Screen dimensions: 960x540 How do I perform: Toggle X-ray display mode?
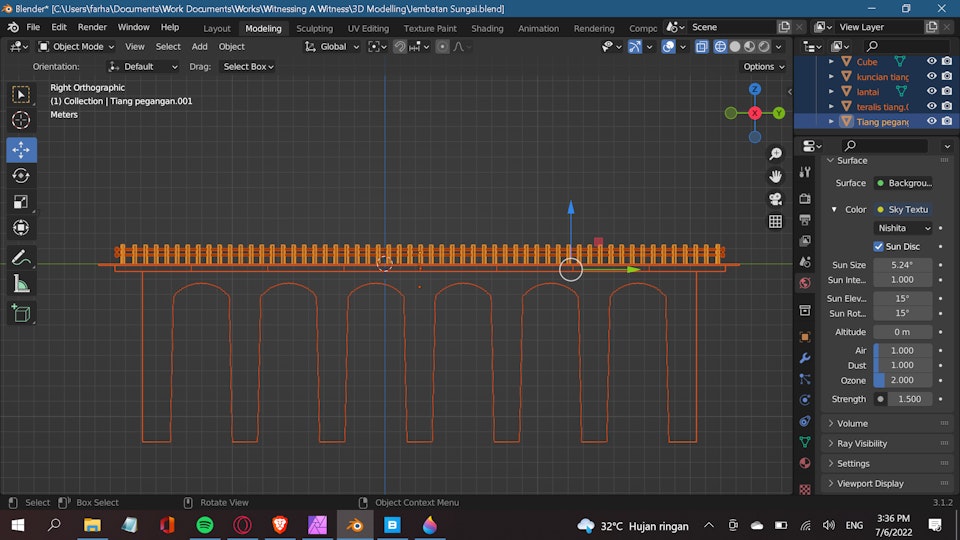[702, 47]
